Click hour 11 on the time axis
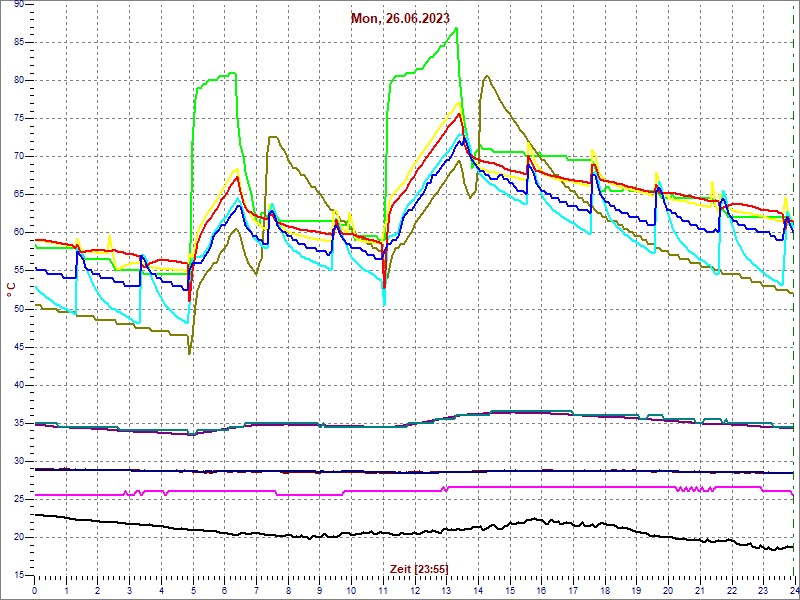 pos(383,591)
